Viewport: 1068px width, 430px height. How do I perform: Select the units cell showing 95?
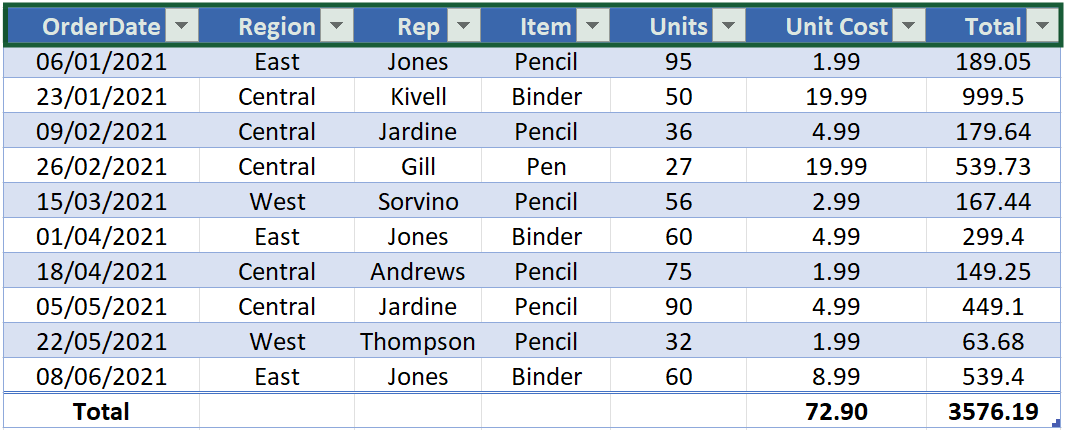678,62
